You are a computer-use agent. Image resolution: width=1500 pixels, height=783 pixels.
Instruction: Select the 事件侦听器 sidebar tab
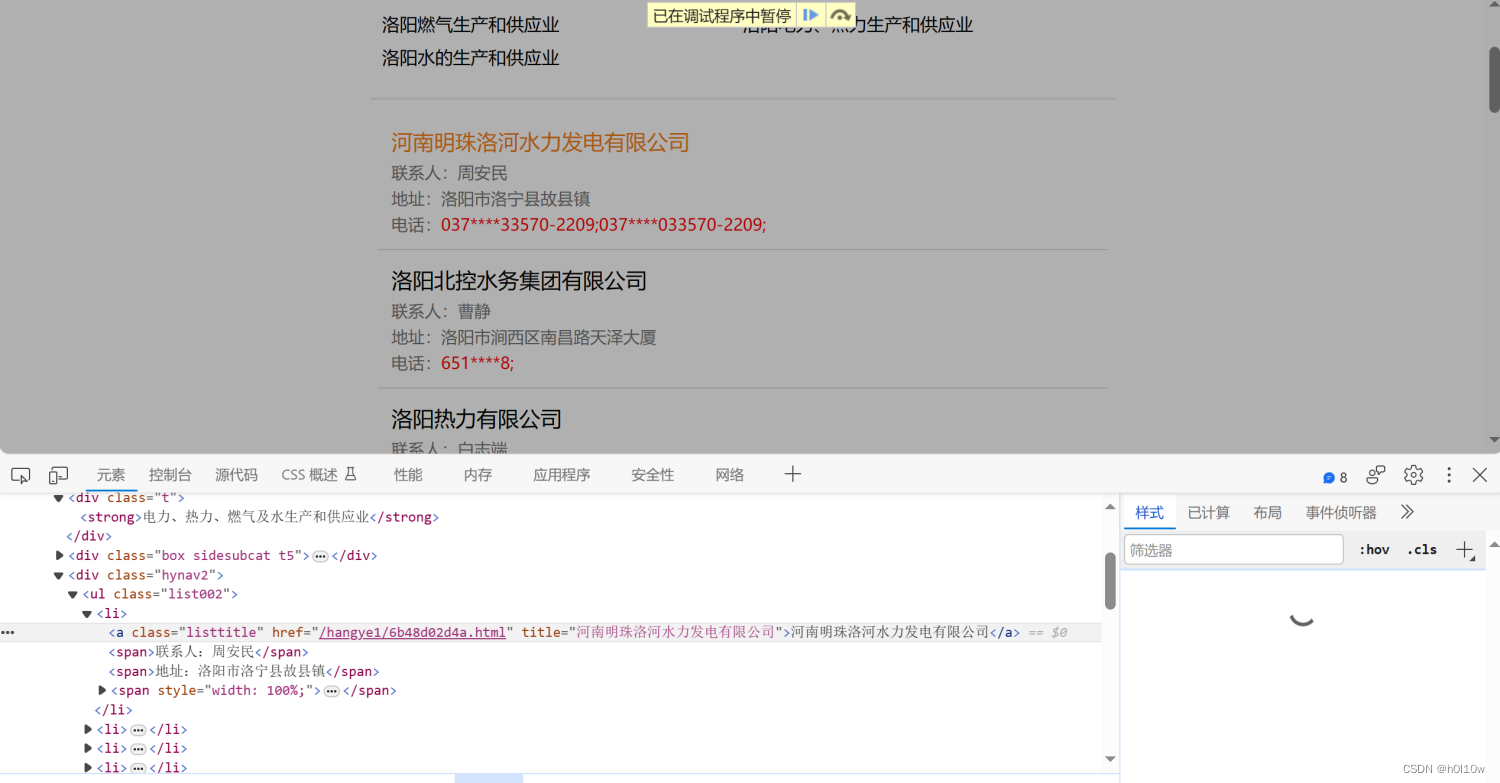click(1341, 513)
